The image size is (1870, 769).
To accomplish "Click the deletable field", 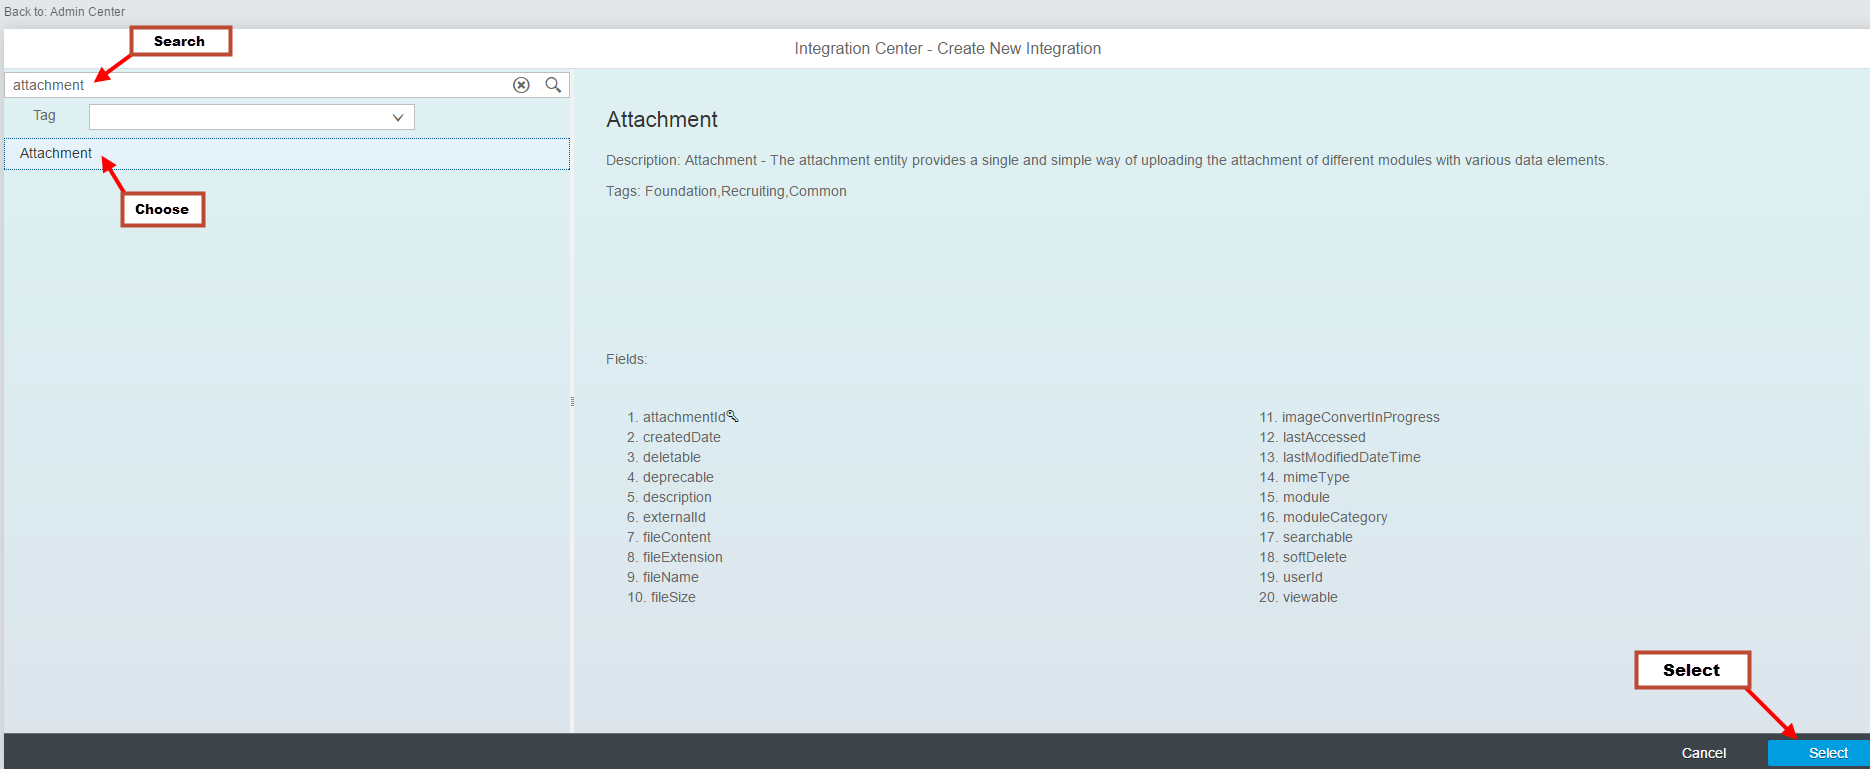I will tap(672, 457).
